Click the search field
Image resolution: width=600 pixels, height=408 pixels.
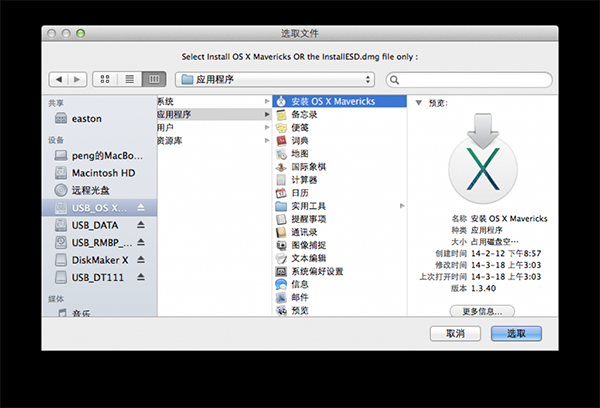tap(469, 80)
